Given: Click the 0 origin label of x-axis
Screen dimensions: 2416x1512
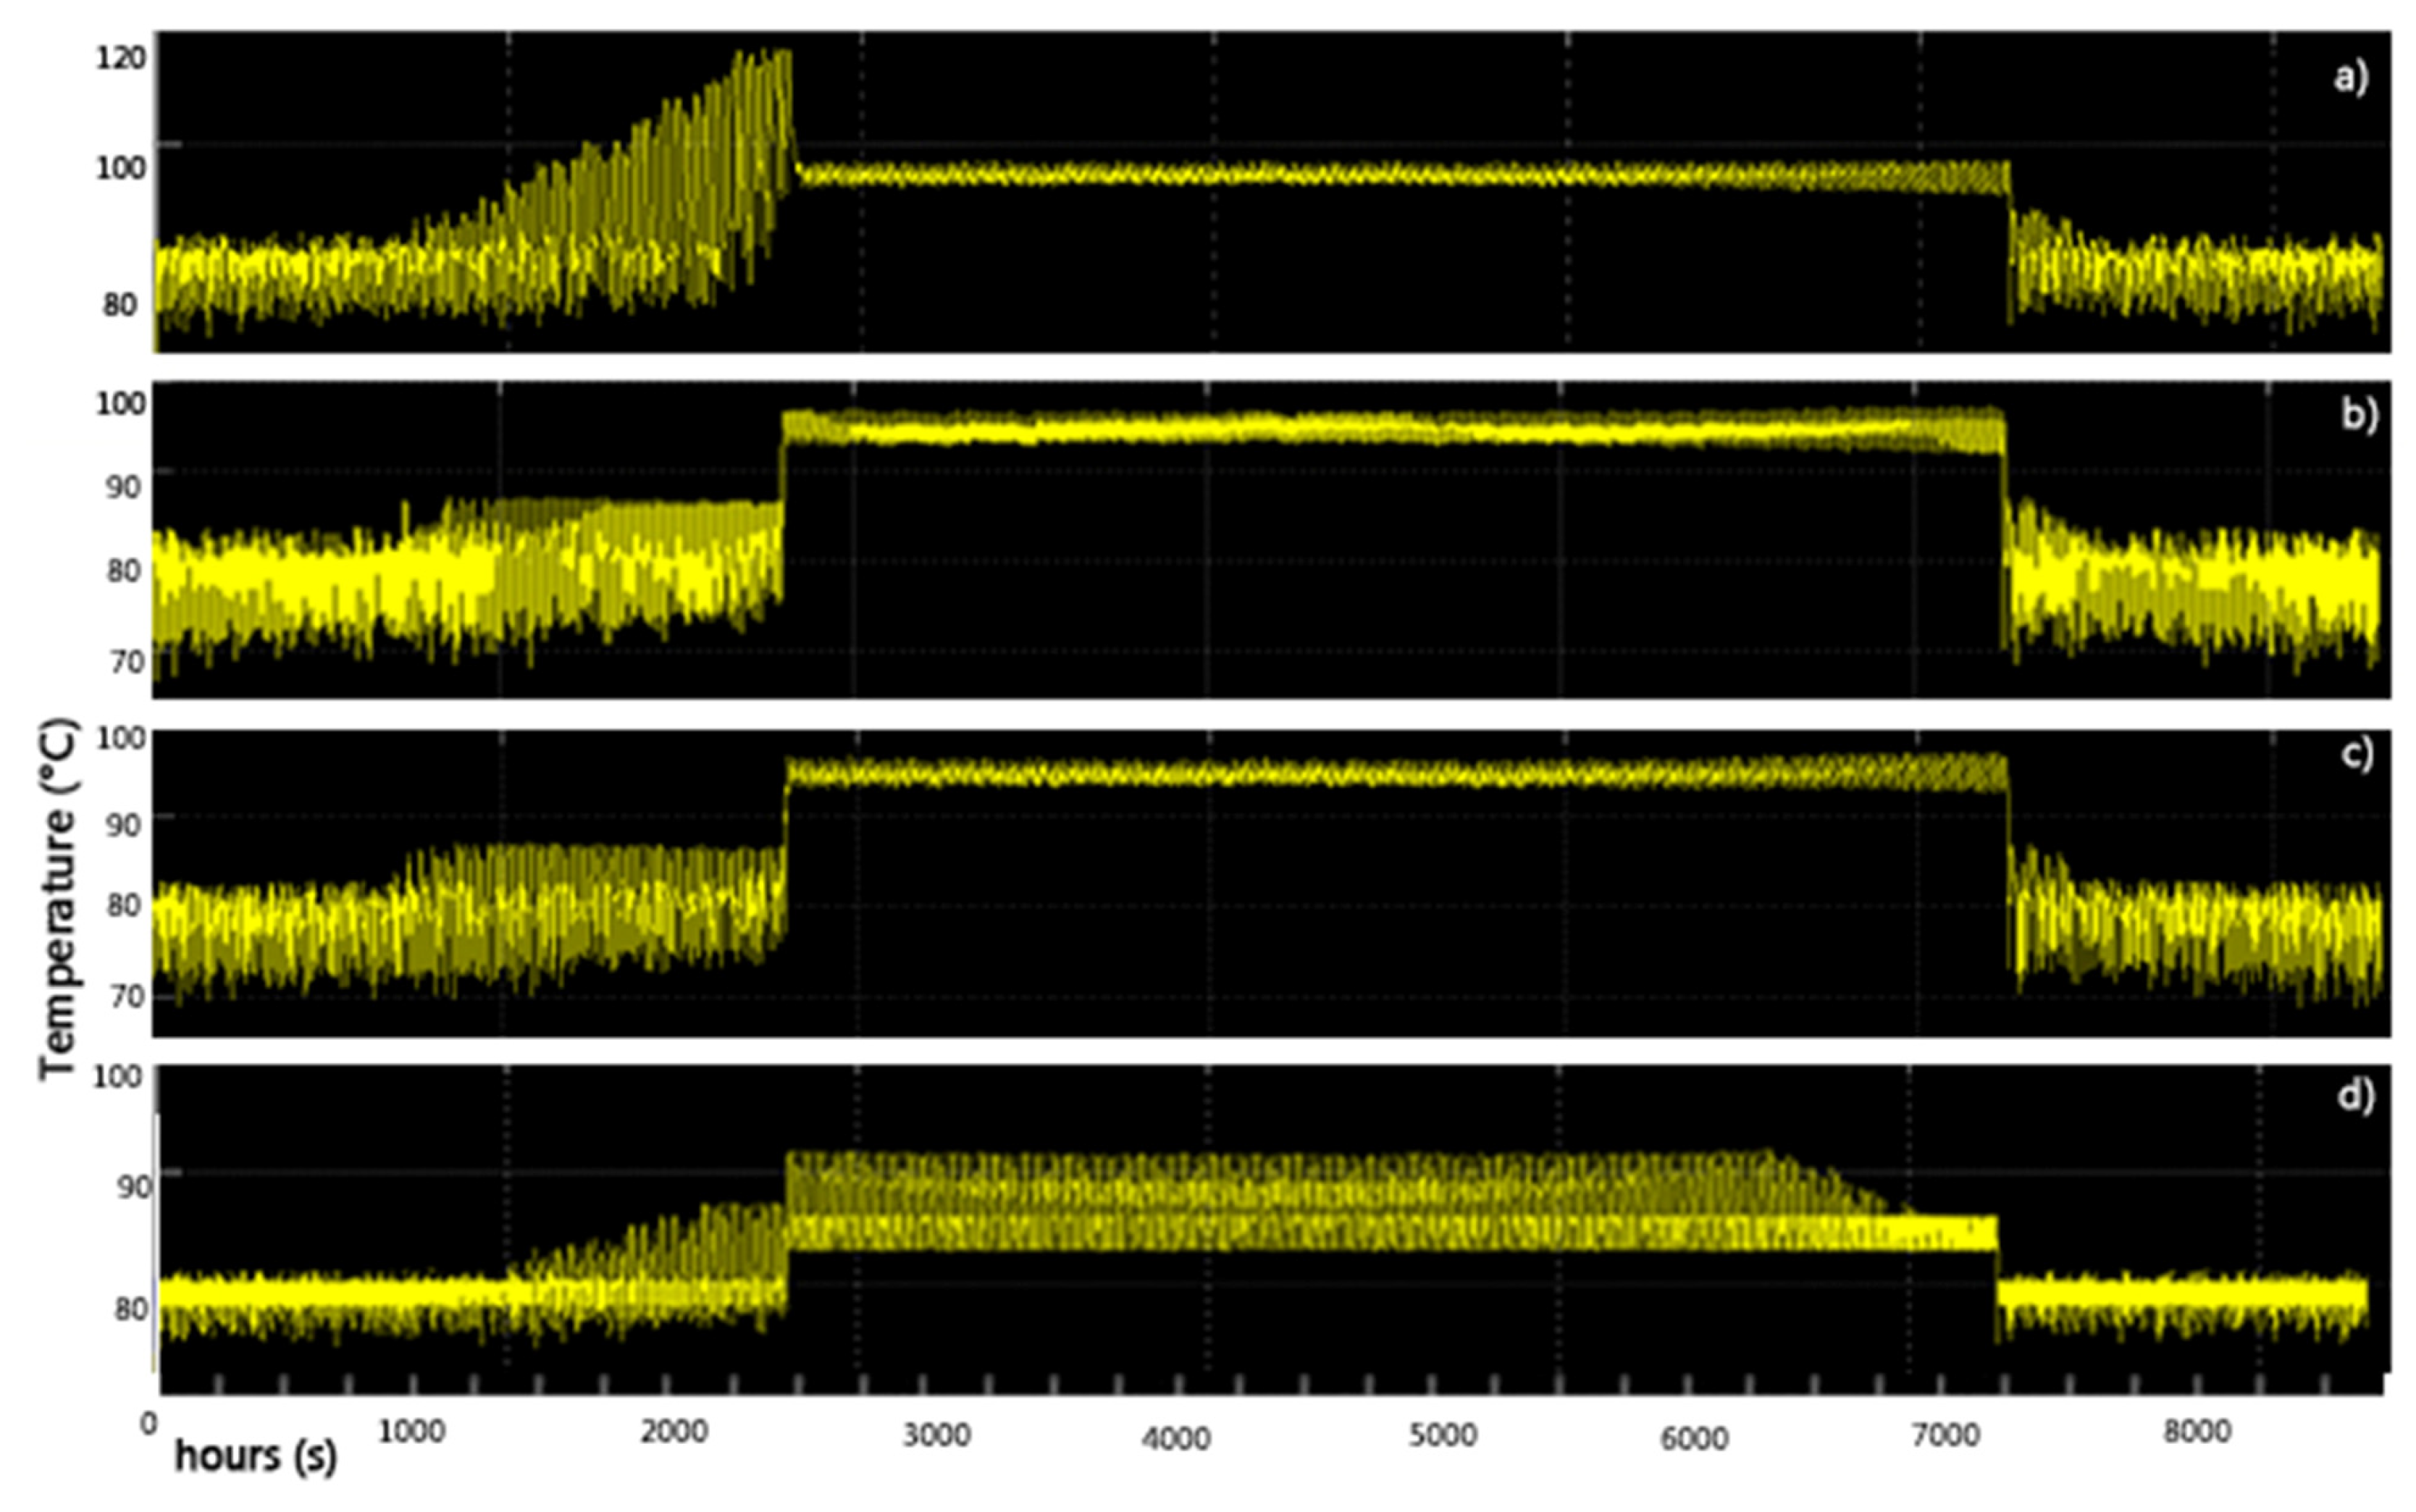Looking at the screenshot, I should click(x=149, y=1423).
